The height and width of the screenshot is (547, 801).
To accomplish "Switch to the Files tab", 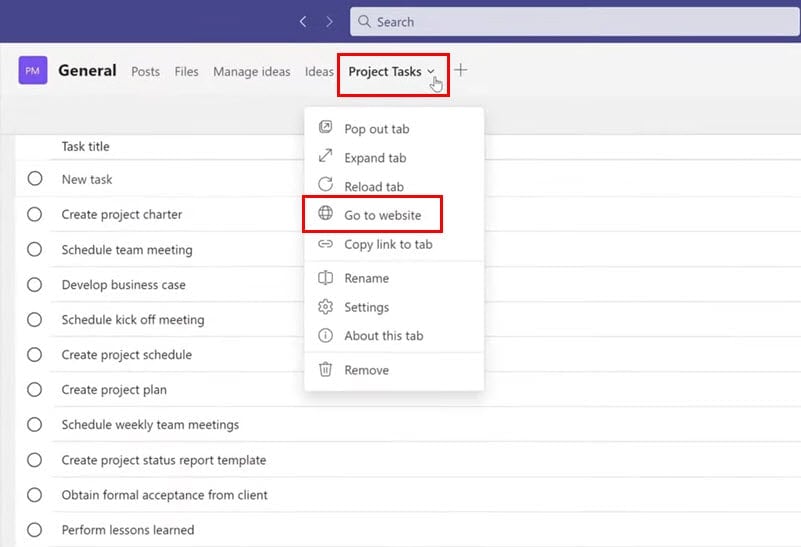I will 186,71.
